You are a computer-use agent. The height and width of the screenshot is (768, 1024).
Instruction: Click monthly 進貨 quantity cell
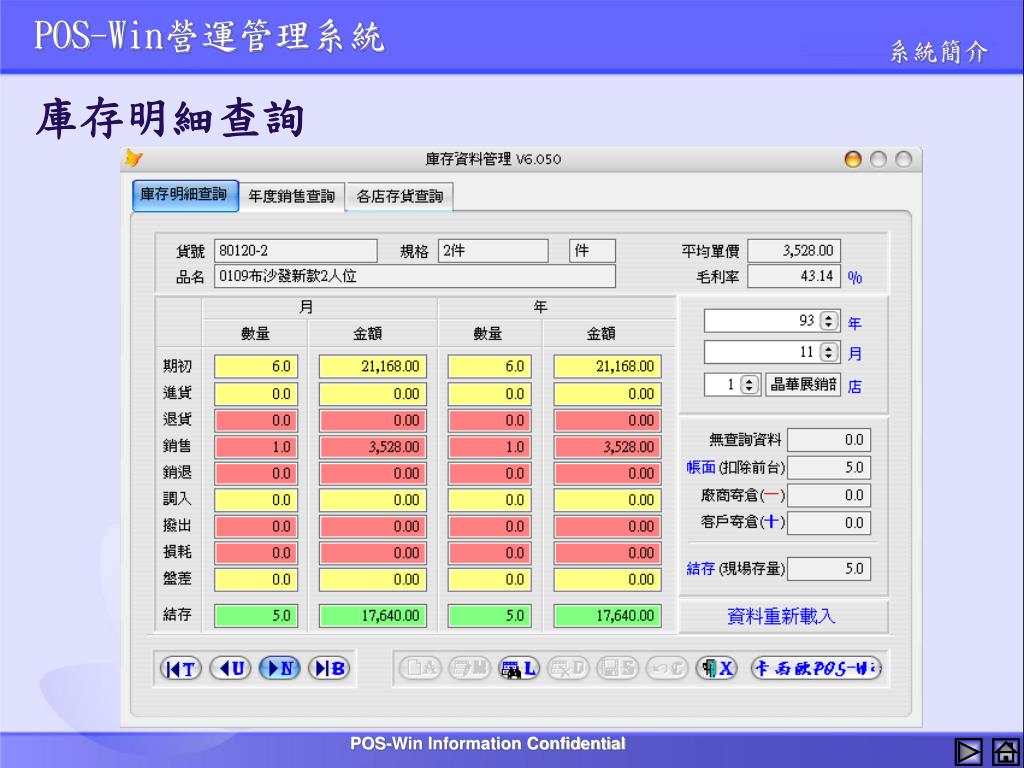tap(256, 394)
